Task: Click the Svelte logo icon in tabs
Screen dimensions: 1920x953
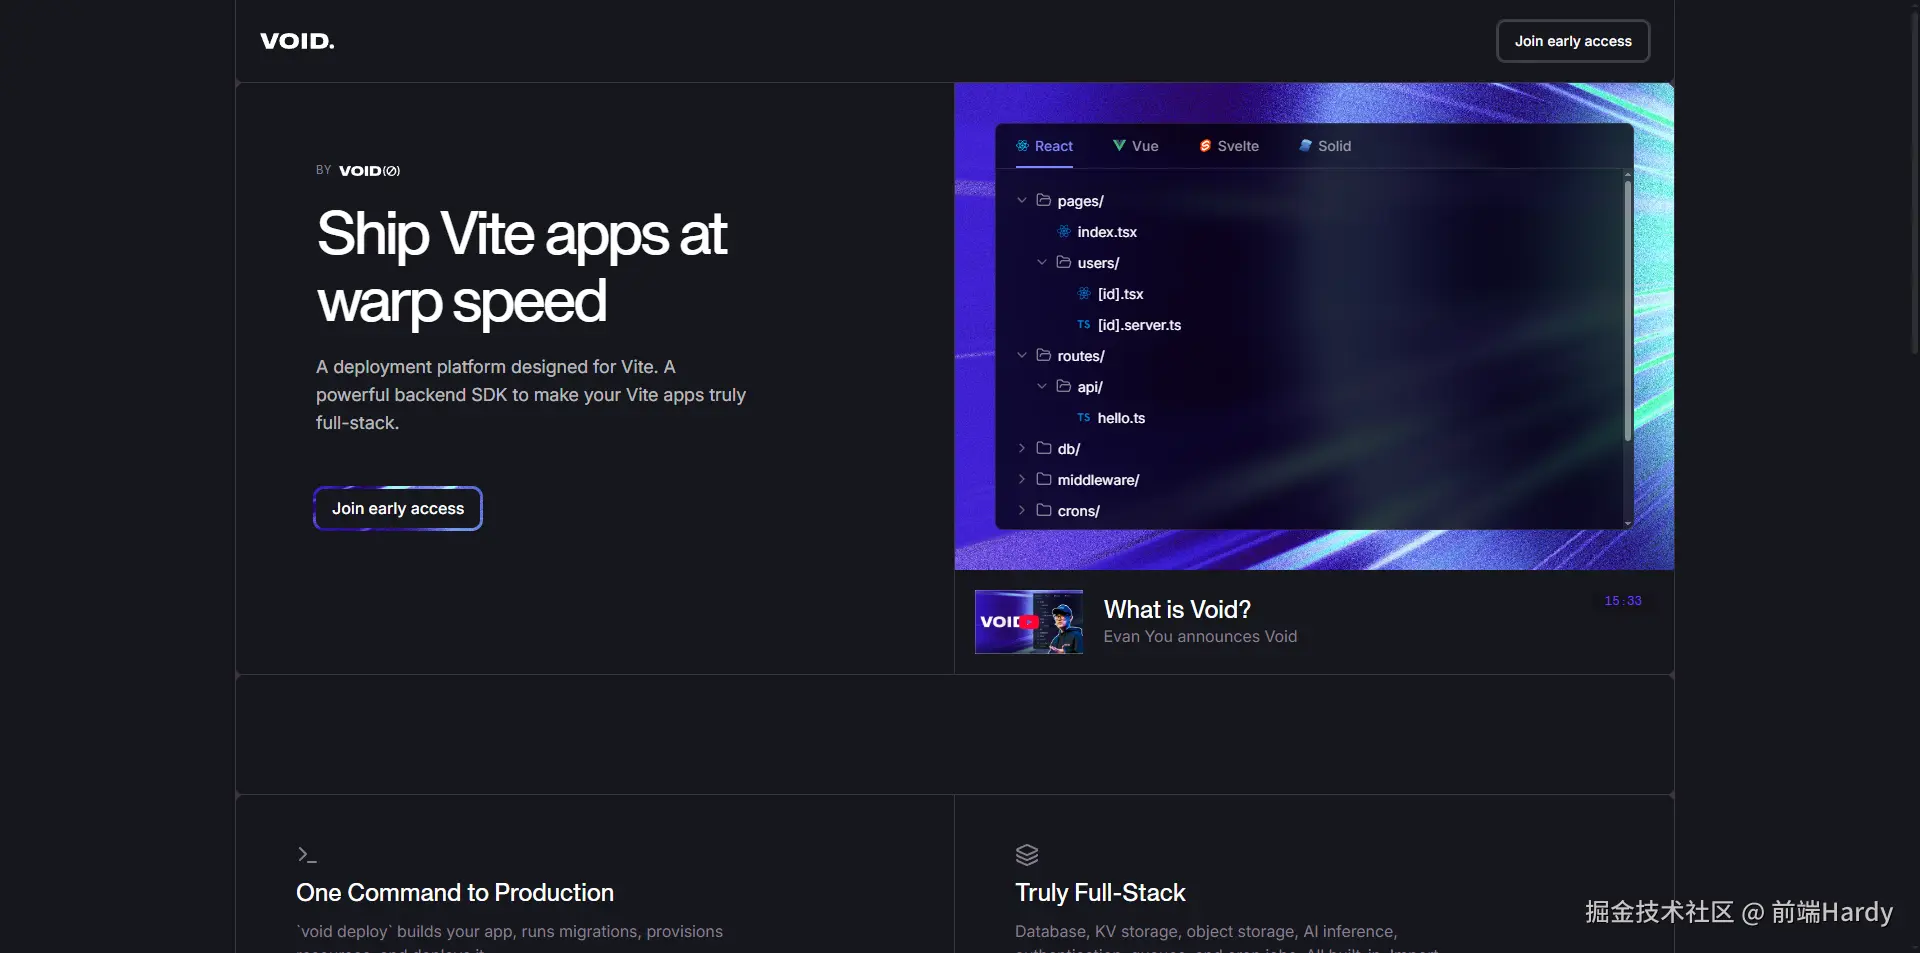Action: click(x=1205, y=146)
